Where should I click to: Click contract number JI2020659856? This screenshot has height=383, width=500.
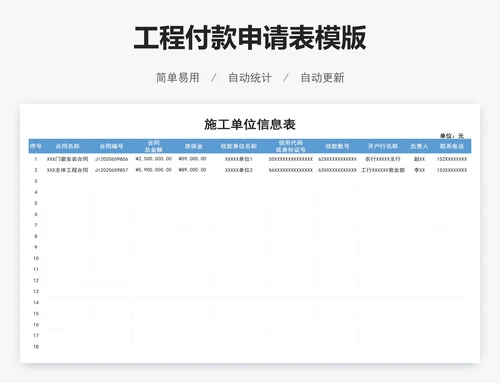111,159
